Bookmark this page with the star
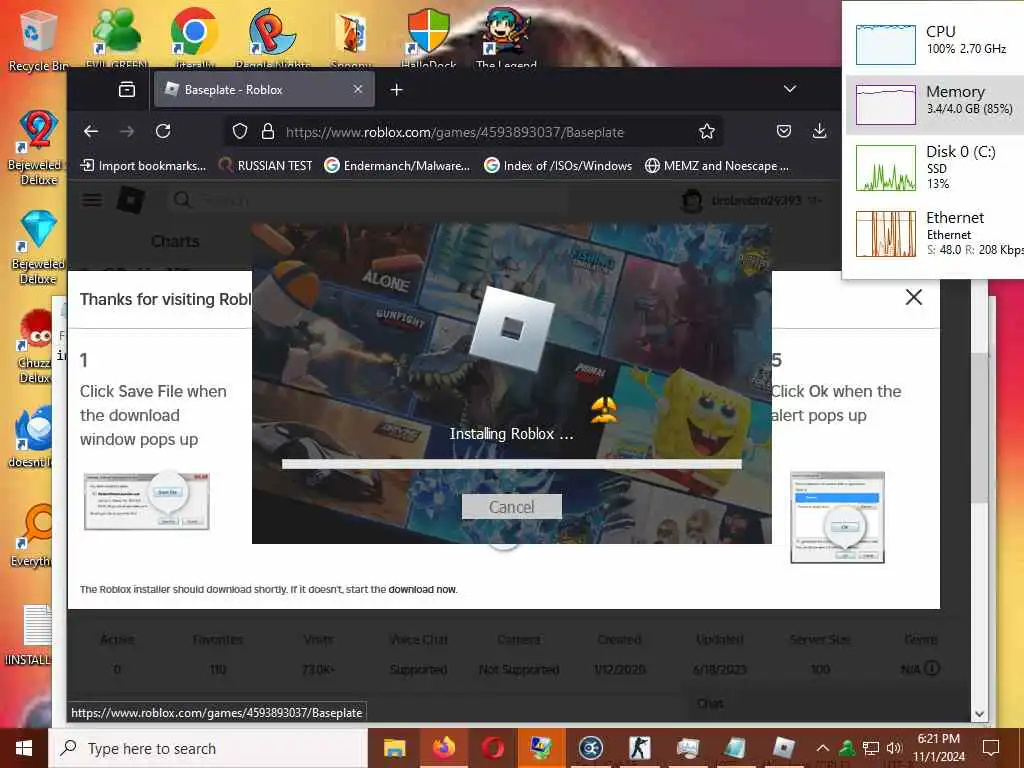Image resolution: width=1024 pixels, height=768 pixels. point(707,131)
